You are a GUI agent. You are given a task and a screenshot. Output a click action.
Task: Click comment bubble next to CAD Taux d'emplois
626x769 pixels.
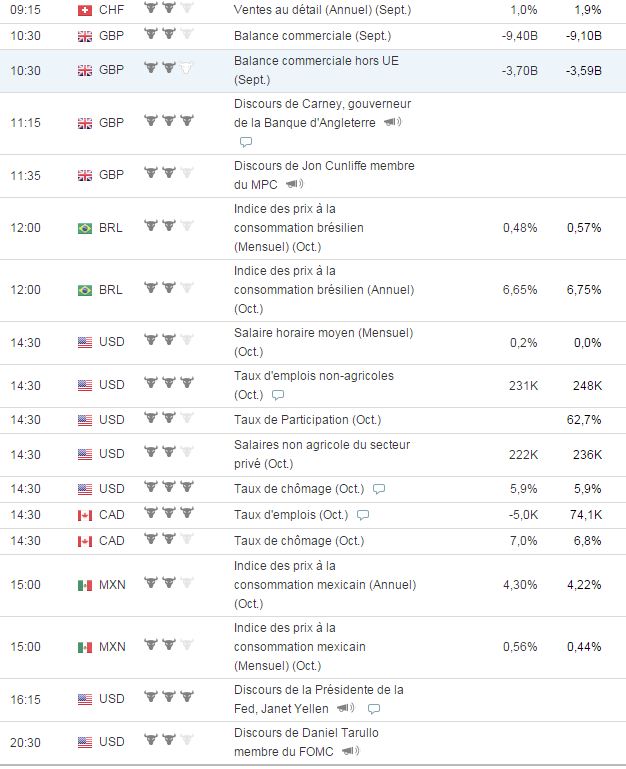(x=363, y=515)
